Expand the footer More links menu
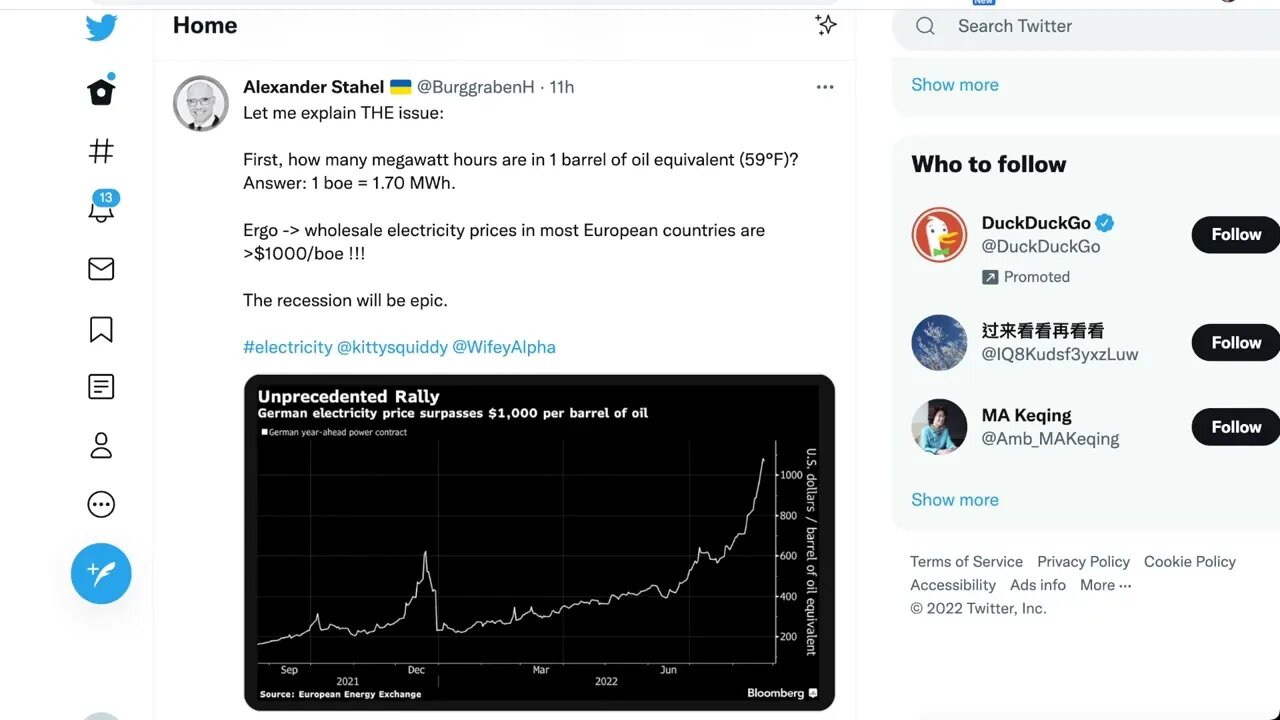This screenshot has height=720, width=1280. pos(1105,585)
